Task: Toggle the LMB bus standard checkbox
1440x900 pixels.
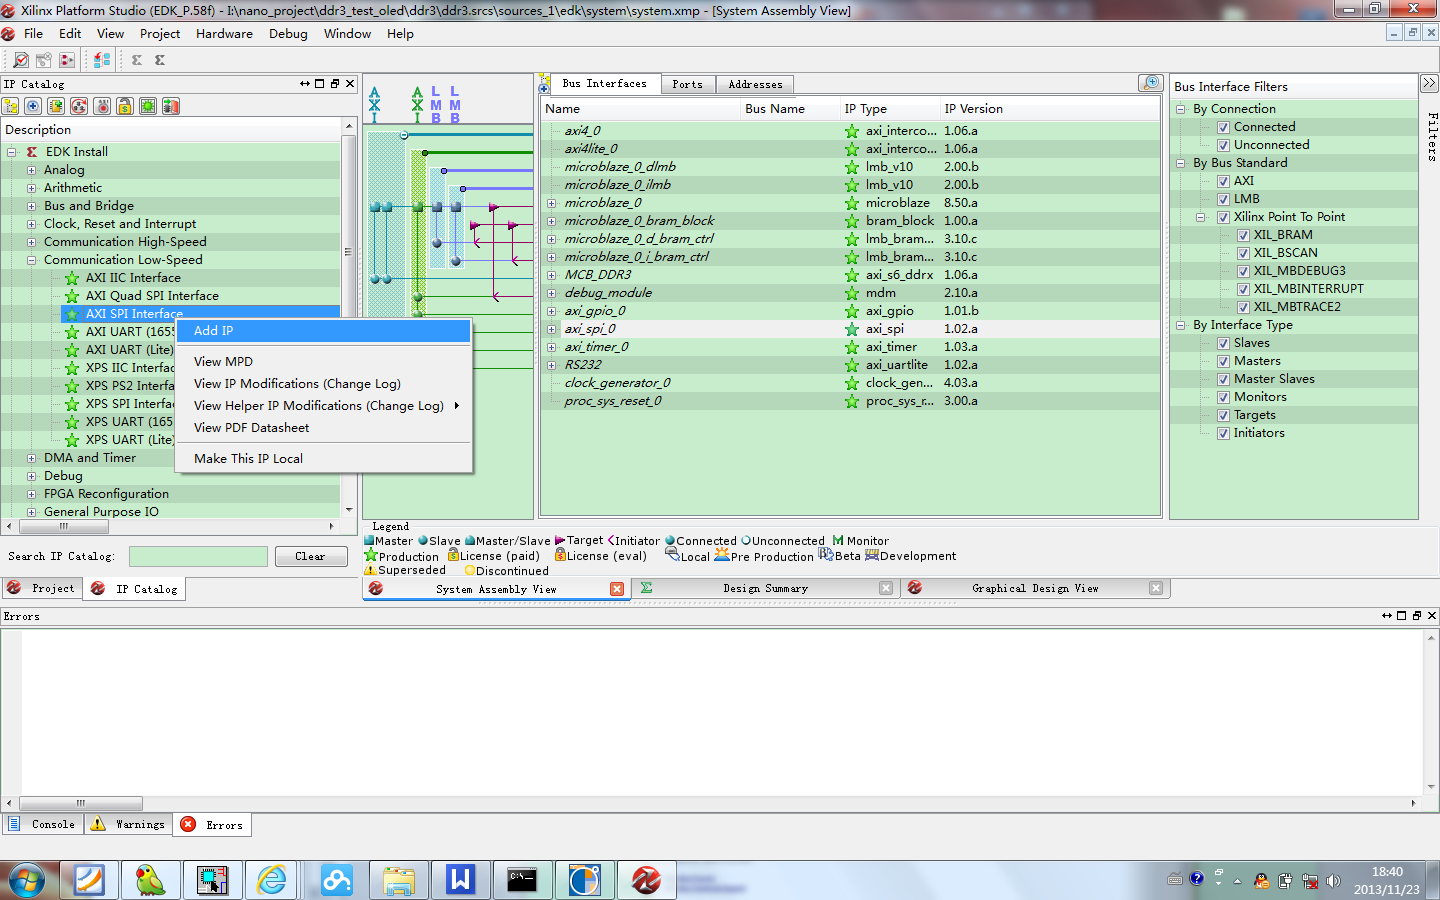Action: (x=1223, y=199)
